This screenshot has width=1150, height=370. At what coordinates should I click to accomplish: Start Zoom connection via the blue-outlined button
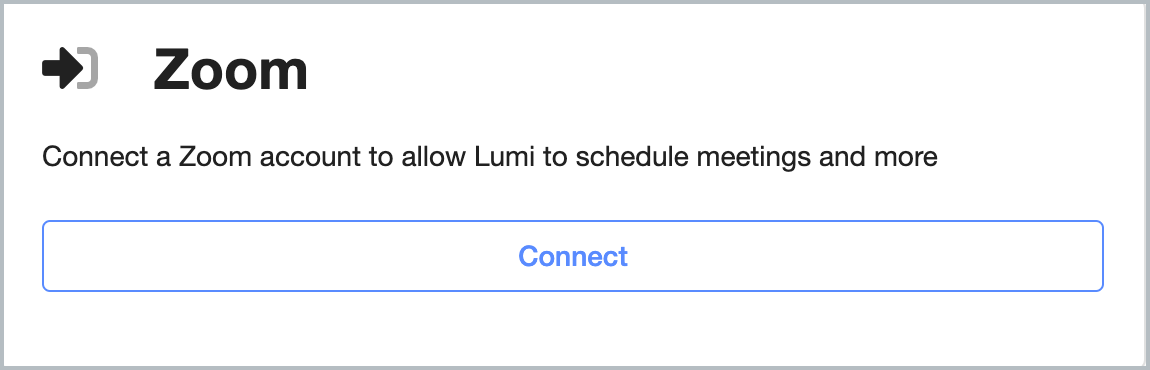click(x=573, y=256)
